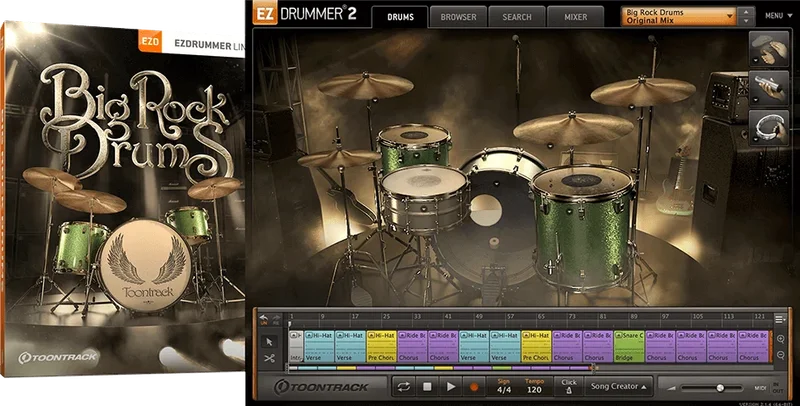
Task: Select the last purple Chorus block
Action: [x=753, y=346]
